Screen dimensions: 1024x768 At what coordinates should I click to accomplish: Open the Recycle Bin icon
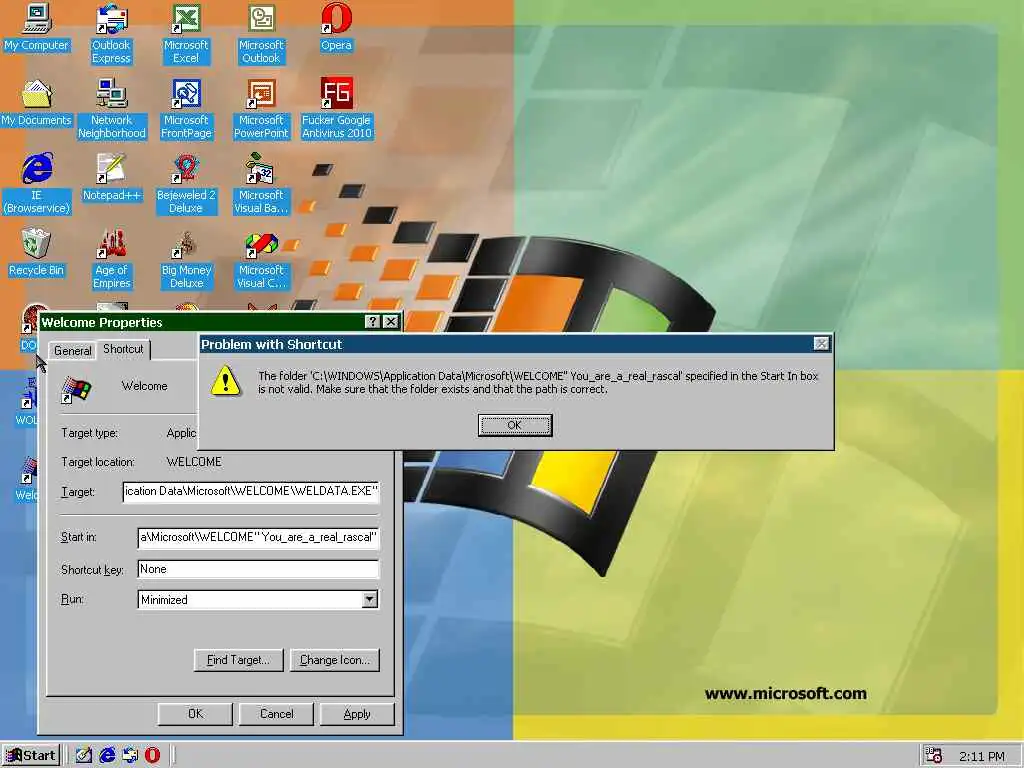36,253
